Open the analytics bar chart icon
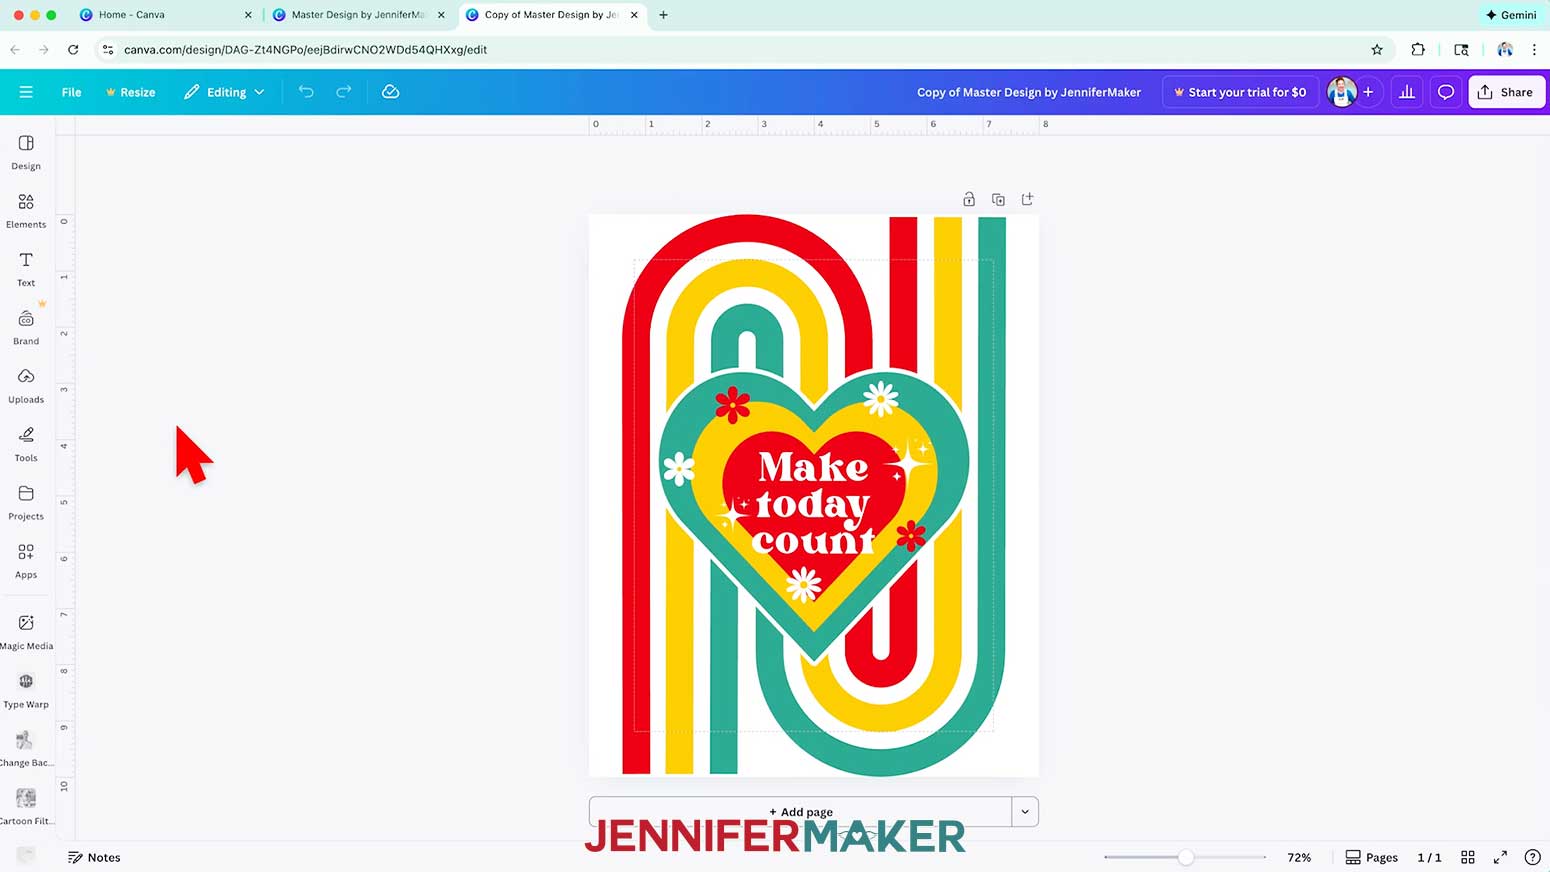Screen dimensions: 1550x872 coord(1407,92)
